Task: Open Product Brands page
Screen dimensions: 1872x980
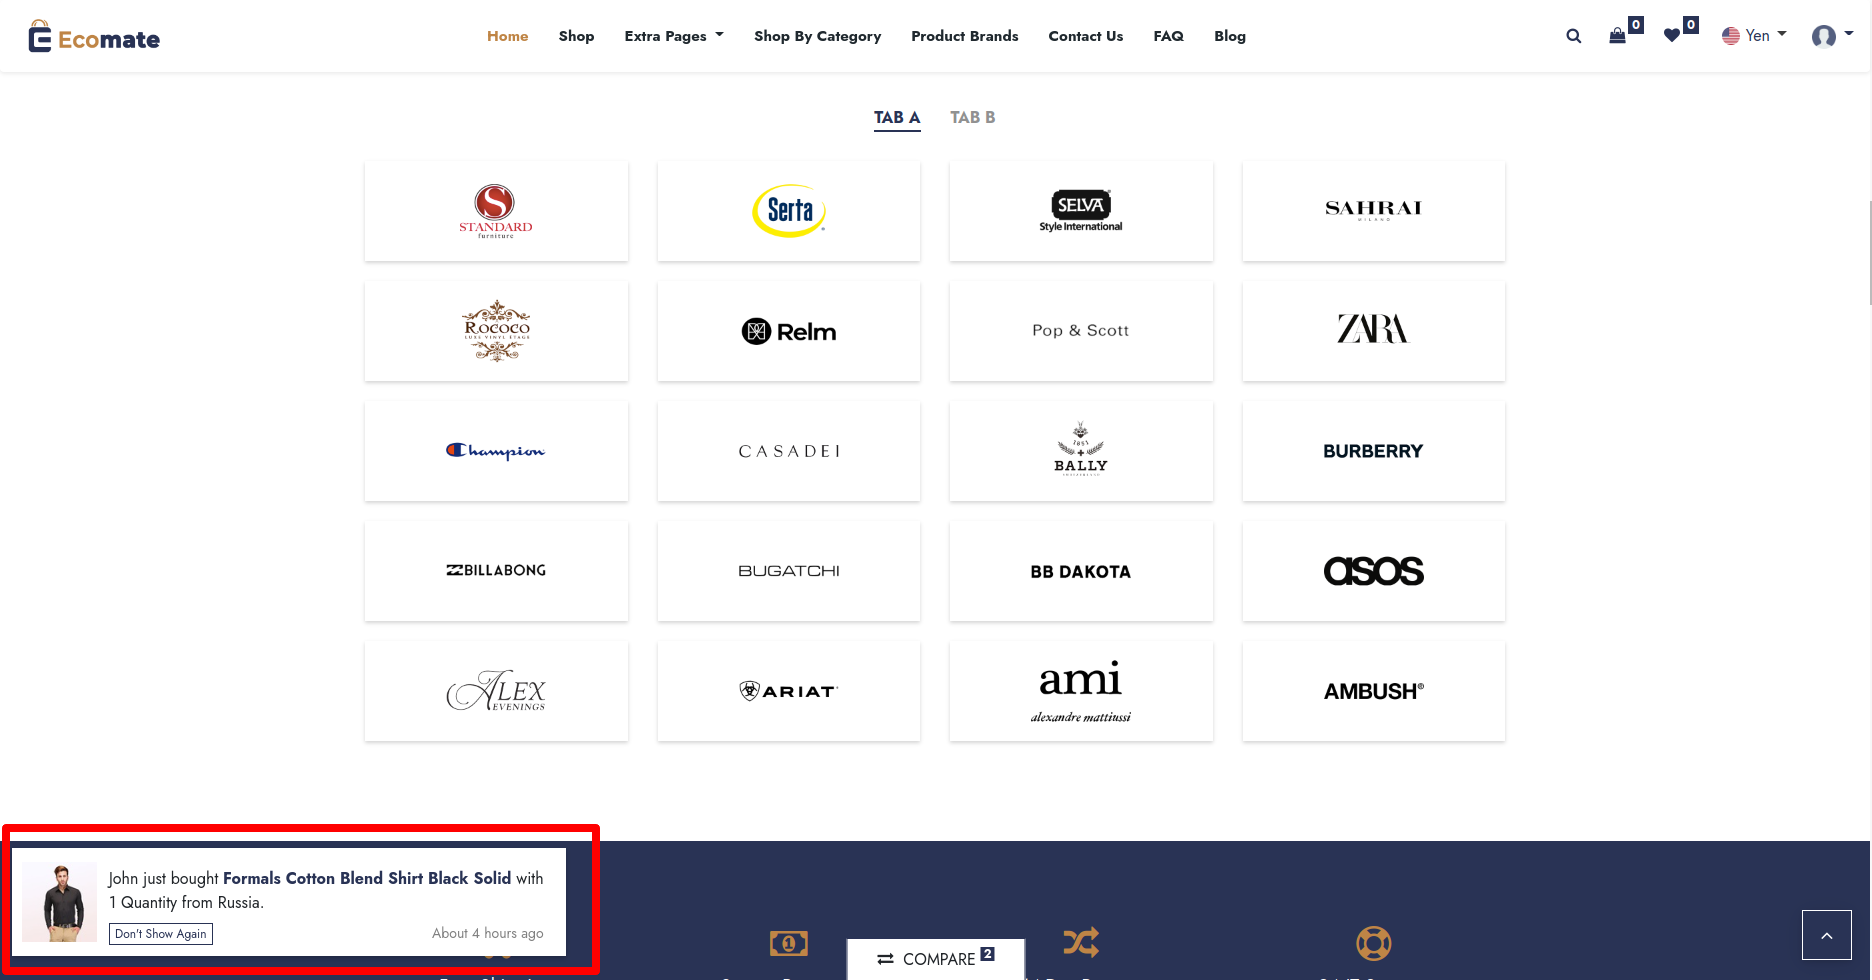Action: point(964,36)
